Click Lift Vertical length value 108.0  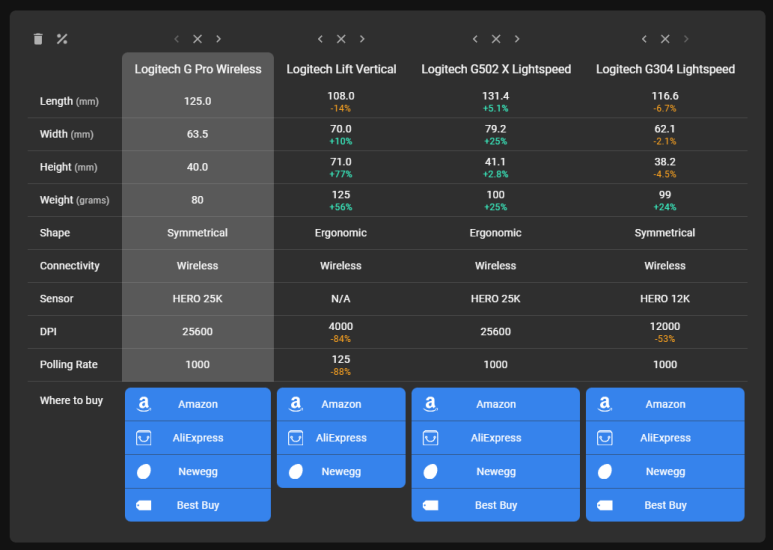coord(341,96)
